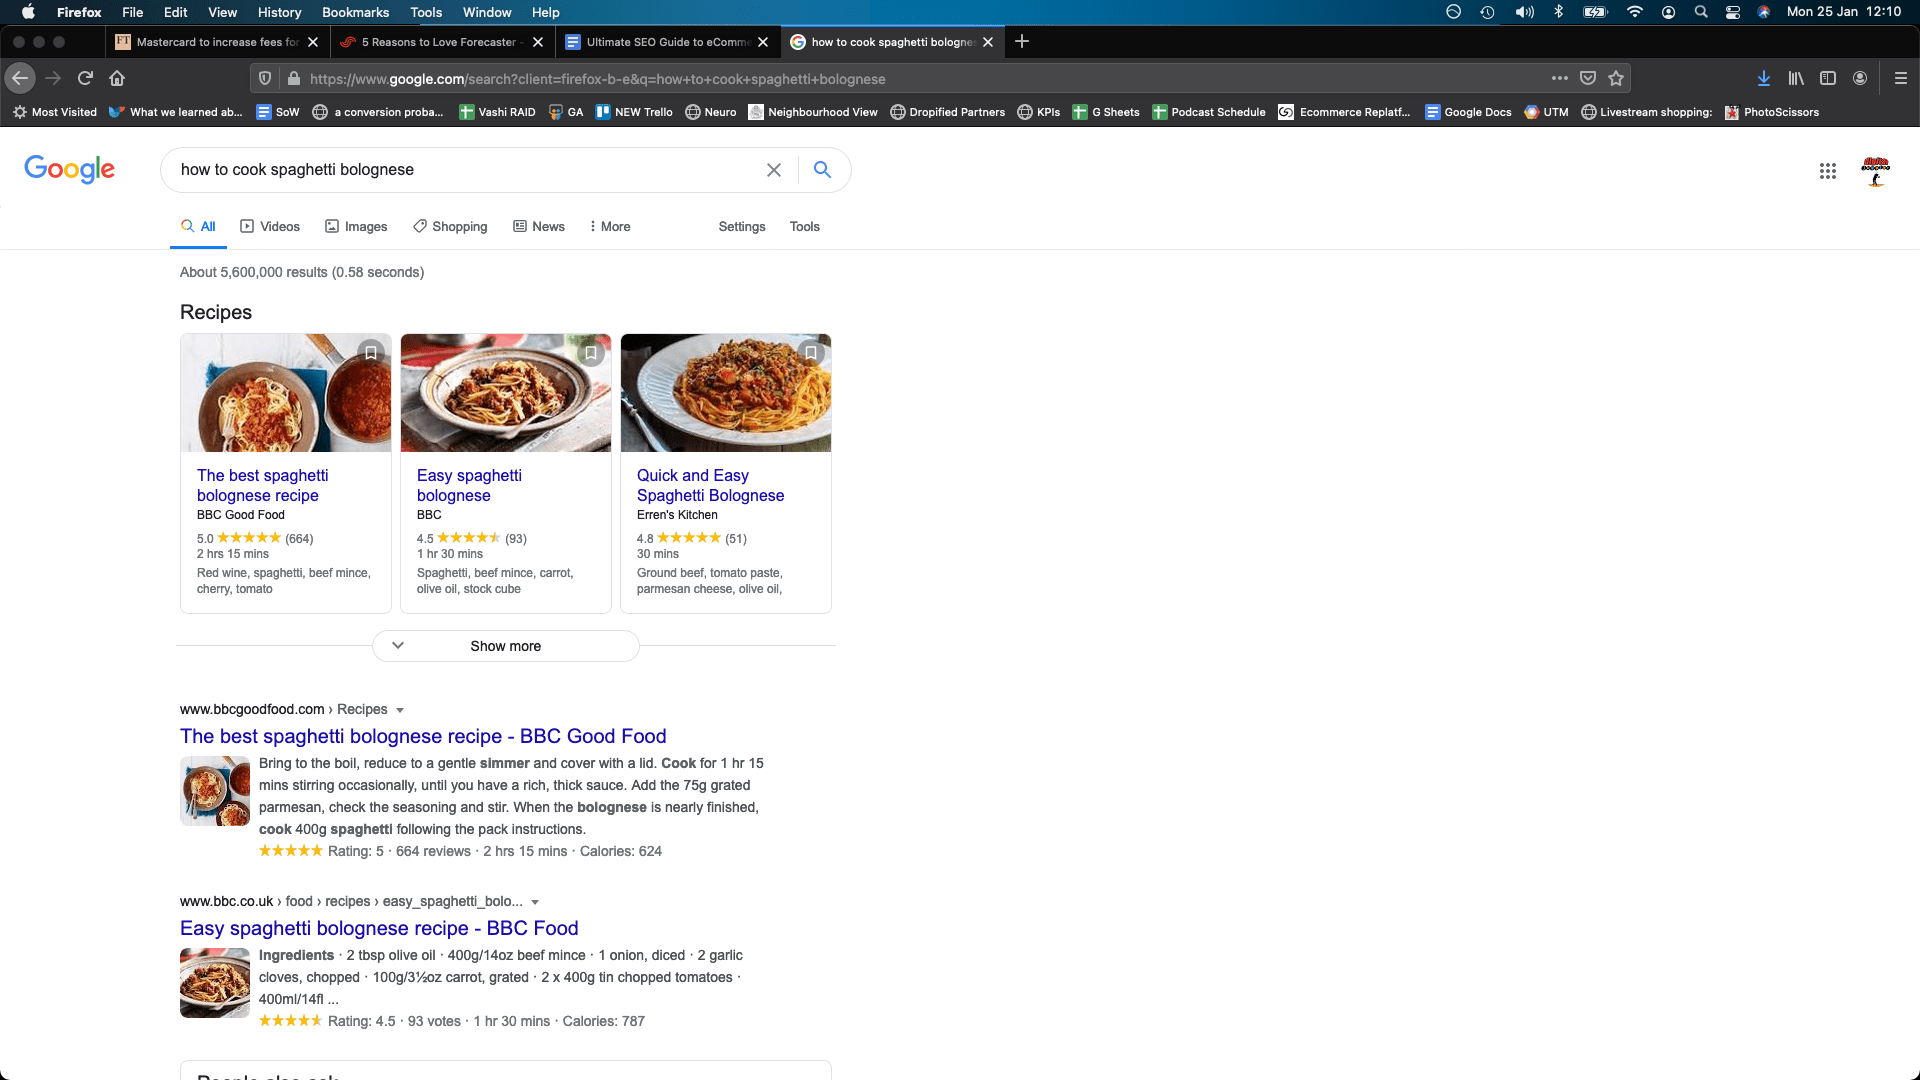The width and height of the screenshot is (1920, 1080).
Task: Open dropdown arrow next to bbc.co.uk result URL
Action: [535, 902]
